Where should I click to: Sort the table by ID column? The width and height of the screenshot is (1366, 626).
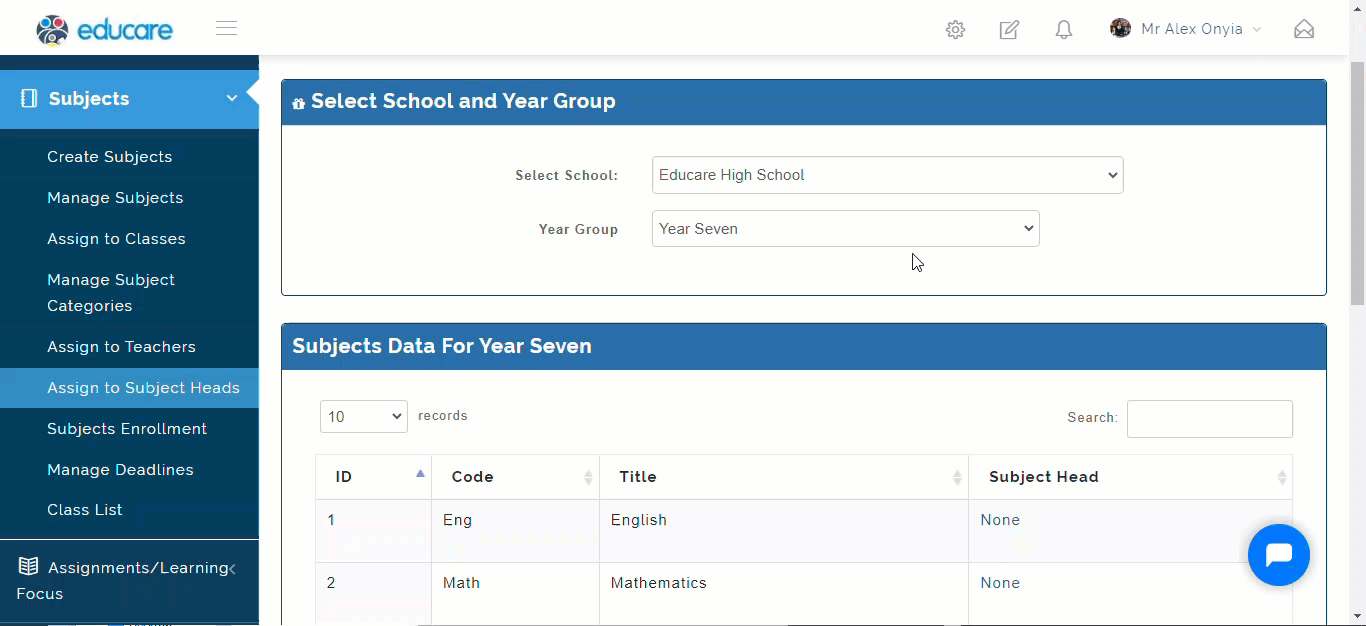point(373,477)
